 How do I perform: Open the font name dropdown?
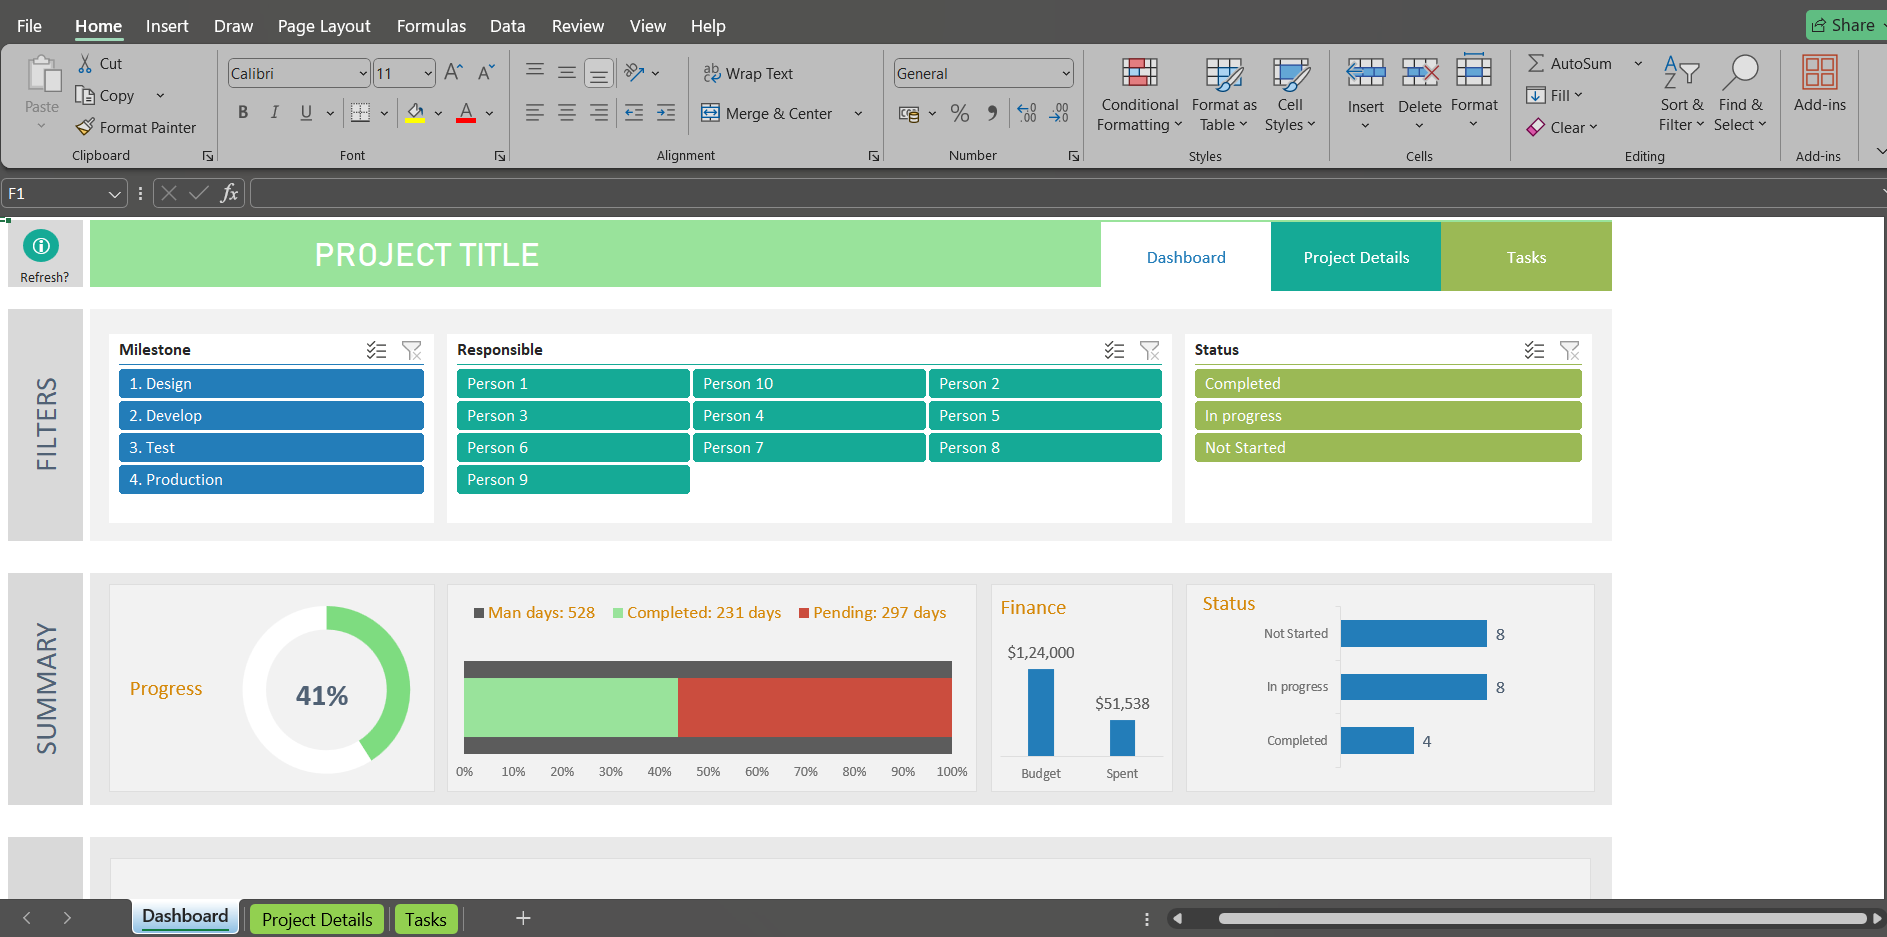click(x=362, y=72)
